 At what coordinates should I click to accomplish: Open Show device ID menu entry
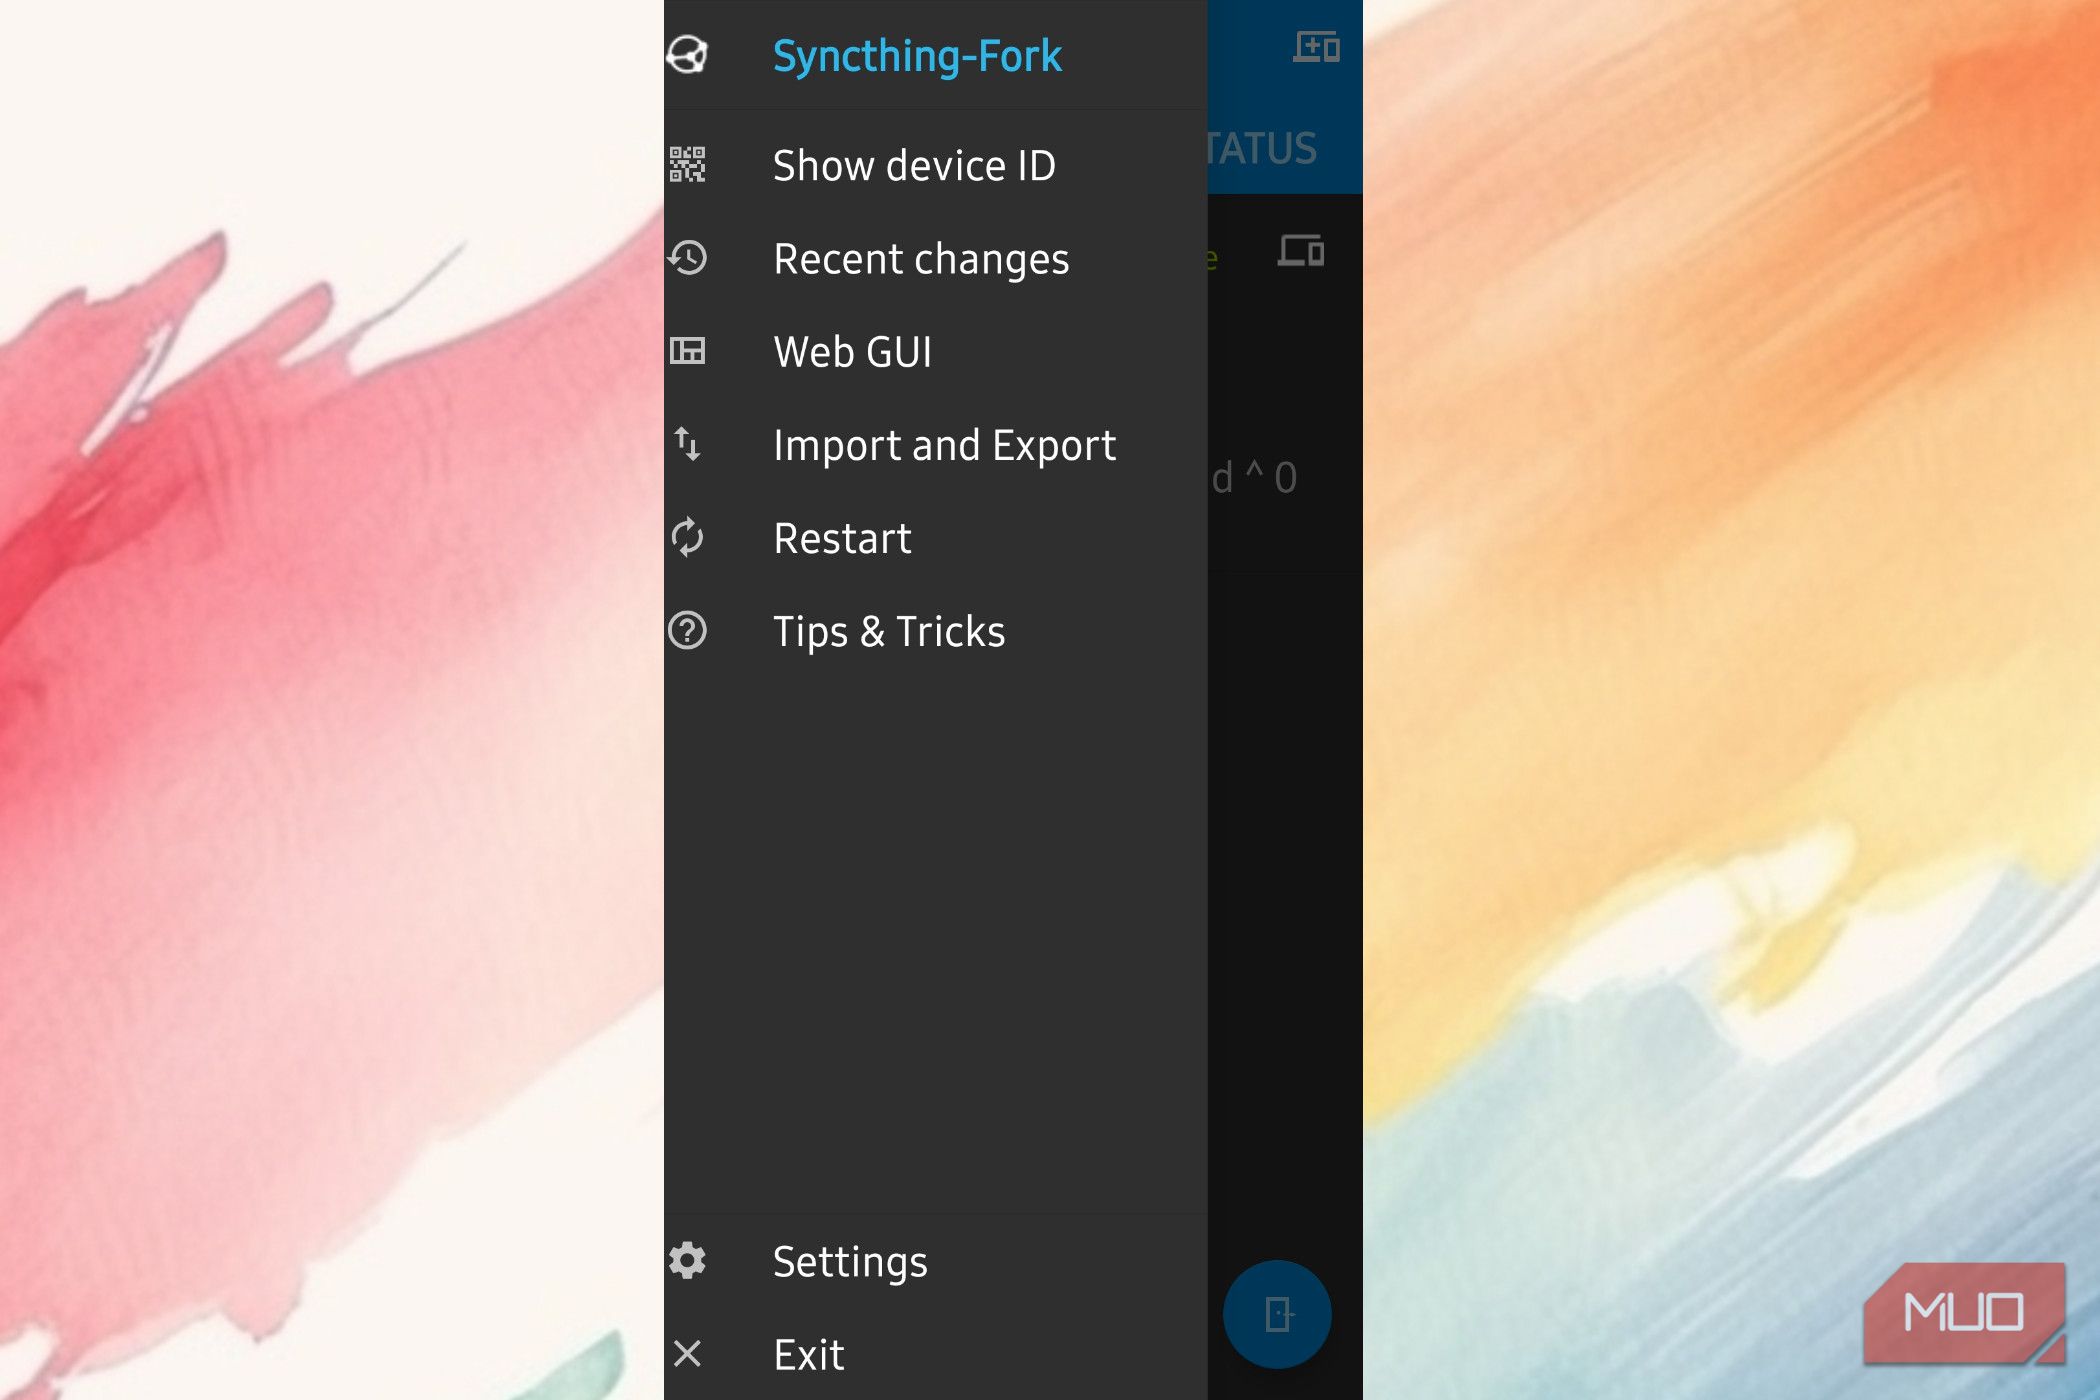[936, 165]
